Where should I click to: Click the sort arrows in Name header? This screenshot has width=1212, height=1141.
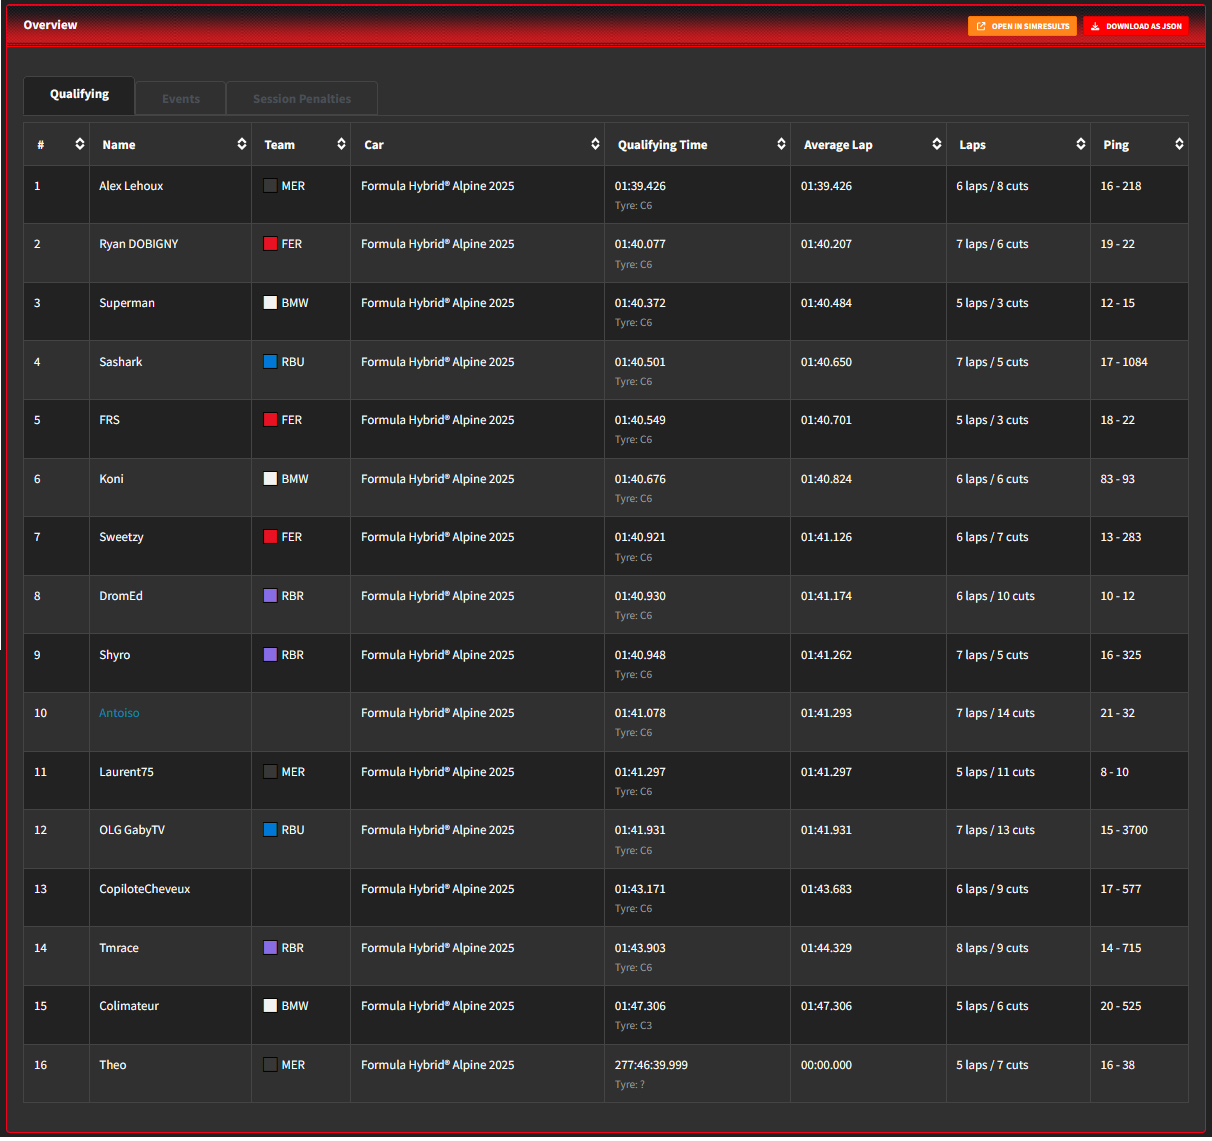click(x=241, y=144)
